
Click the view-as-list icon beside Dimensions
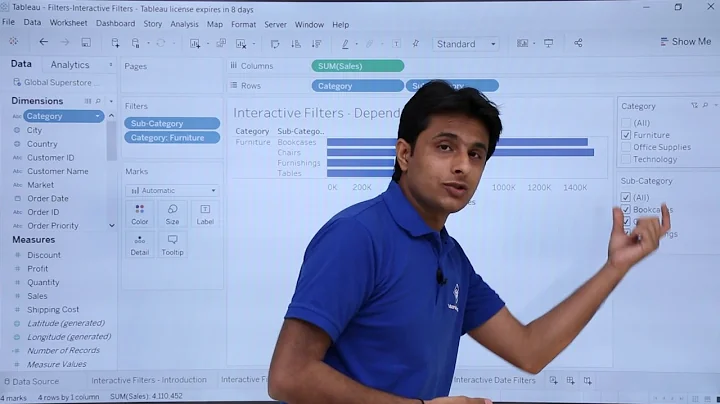(x=88, y=101)
